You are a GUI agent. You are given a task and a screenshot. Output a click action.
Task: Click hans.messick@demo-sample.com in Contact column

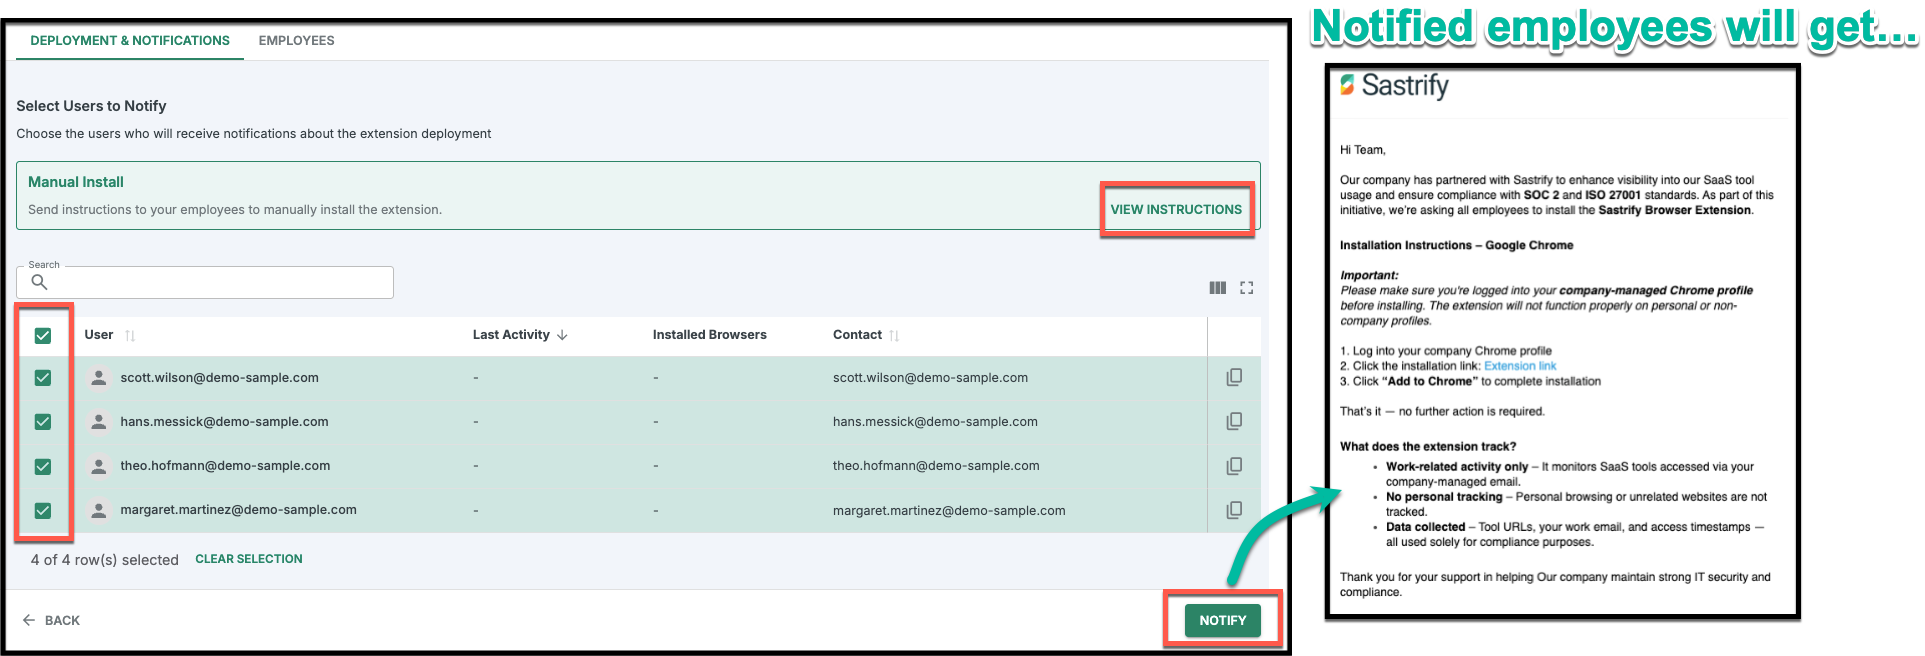point(935,422)
